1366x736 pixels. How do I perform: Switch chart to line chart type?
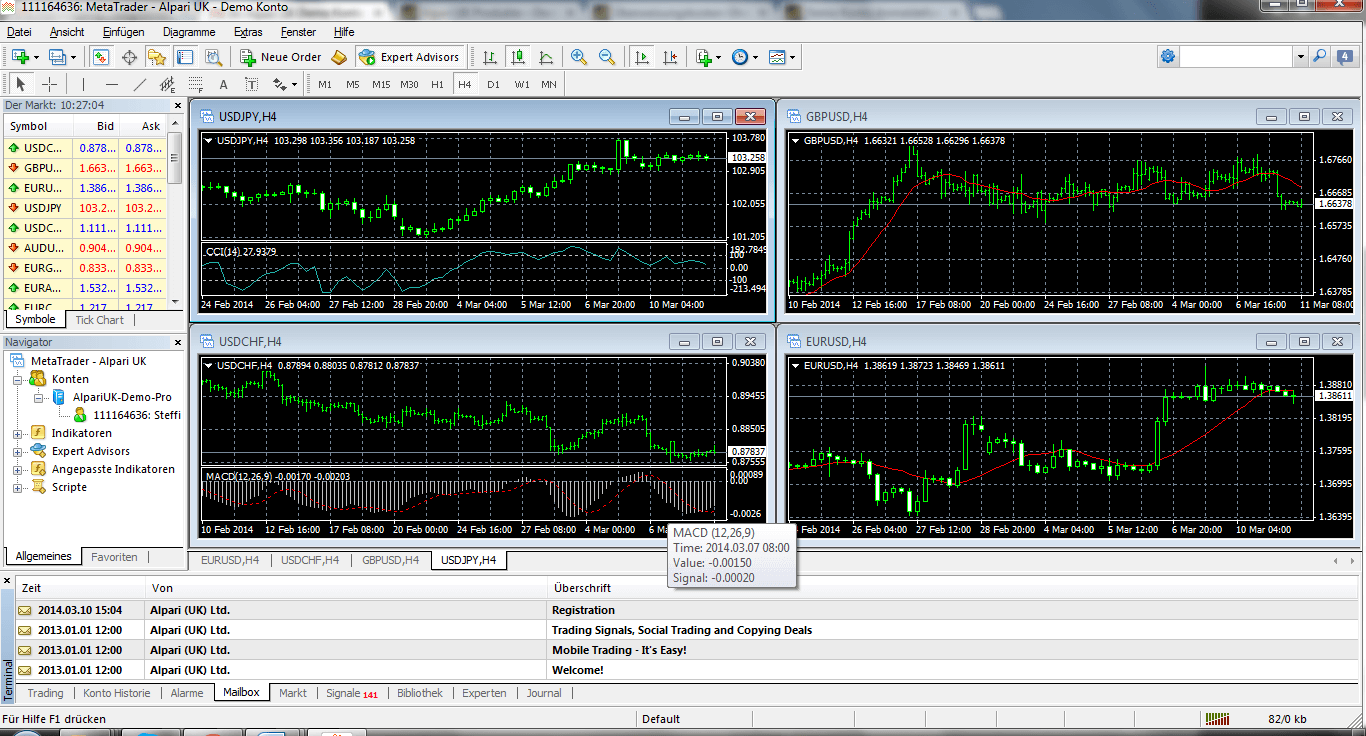pos(545,57)
